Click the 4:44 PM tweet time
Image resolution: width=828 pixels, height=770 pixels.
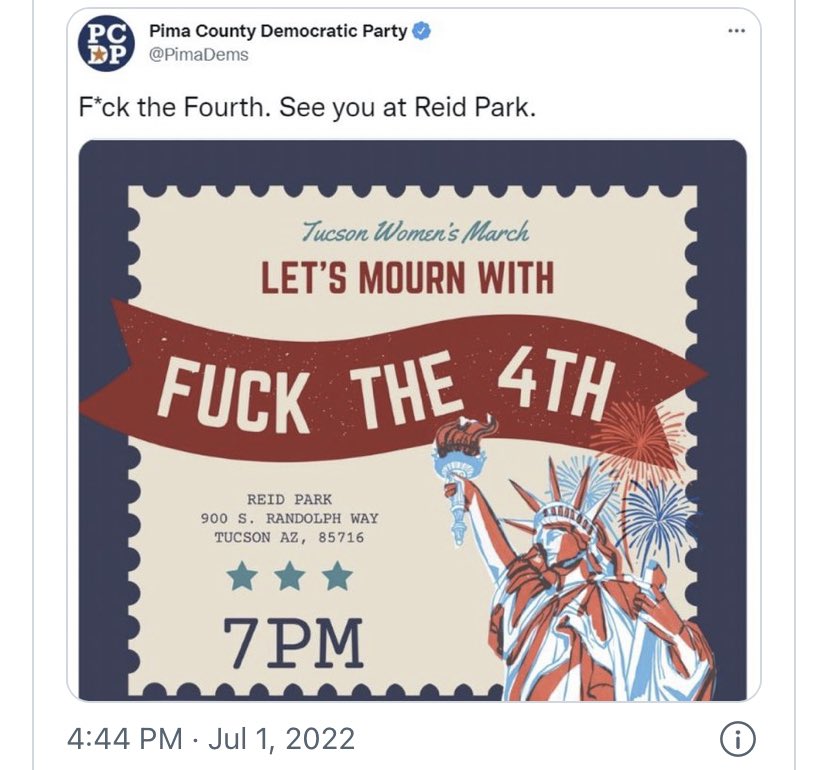(125, 738)
